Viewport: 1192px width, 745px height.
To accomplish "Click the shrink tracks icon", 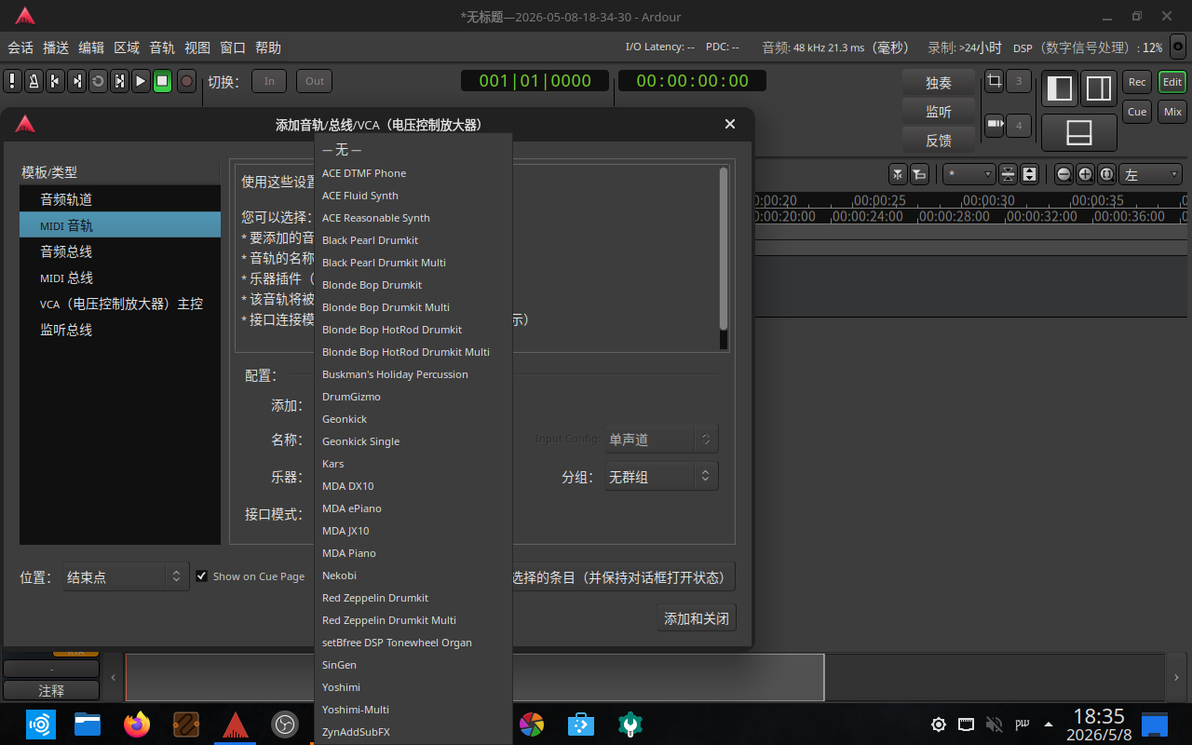I will tap(1008, 174).
